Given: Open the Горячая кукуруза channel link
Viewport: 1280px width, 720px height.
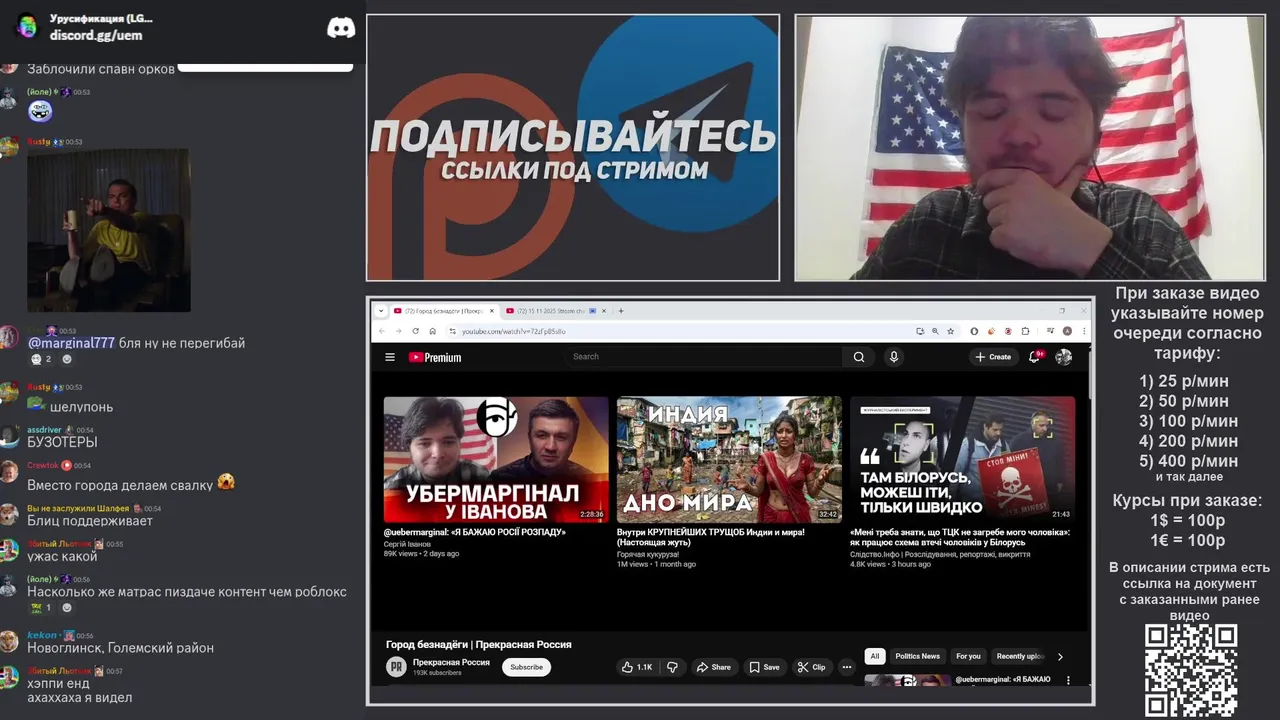Looking at the screenshot, I should coord(648,554).
